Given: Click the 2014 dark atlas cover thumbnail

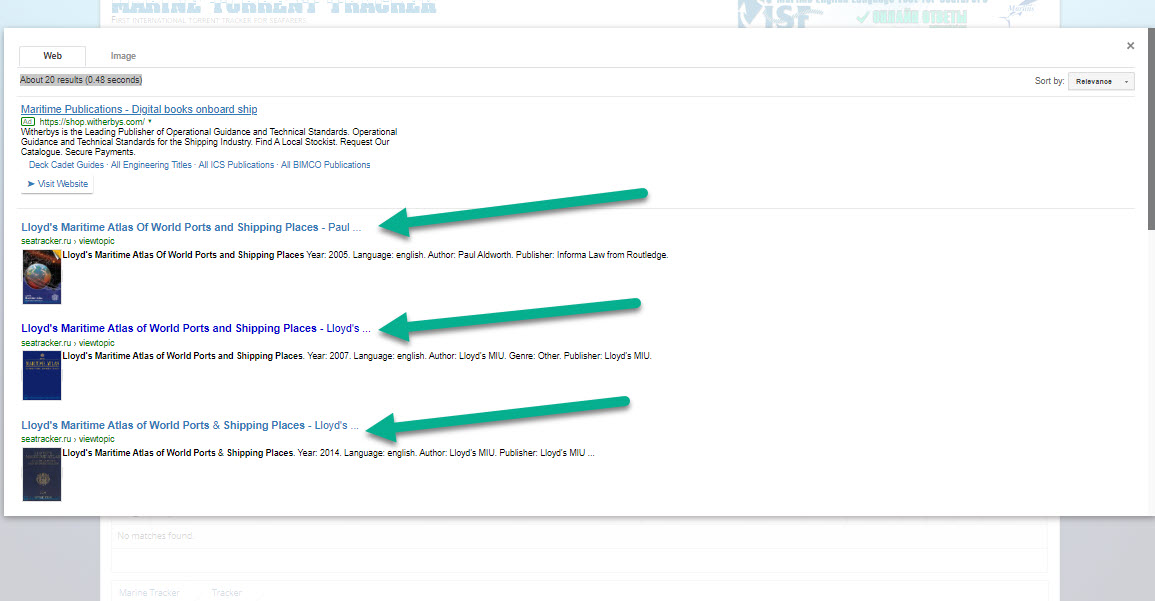Looking at the screenshot, I should pyautogui.click(x=42, y=474).
